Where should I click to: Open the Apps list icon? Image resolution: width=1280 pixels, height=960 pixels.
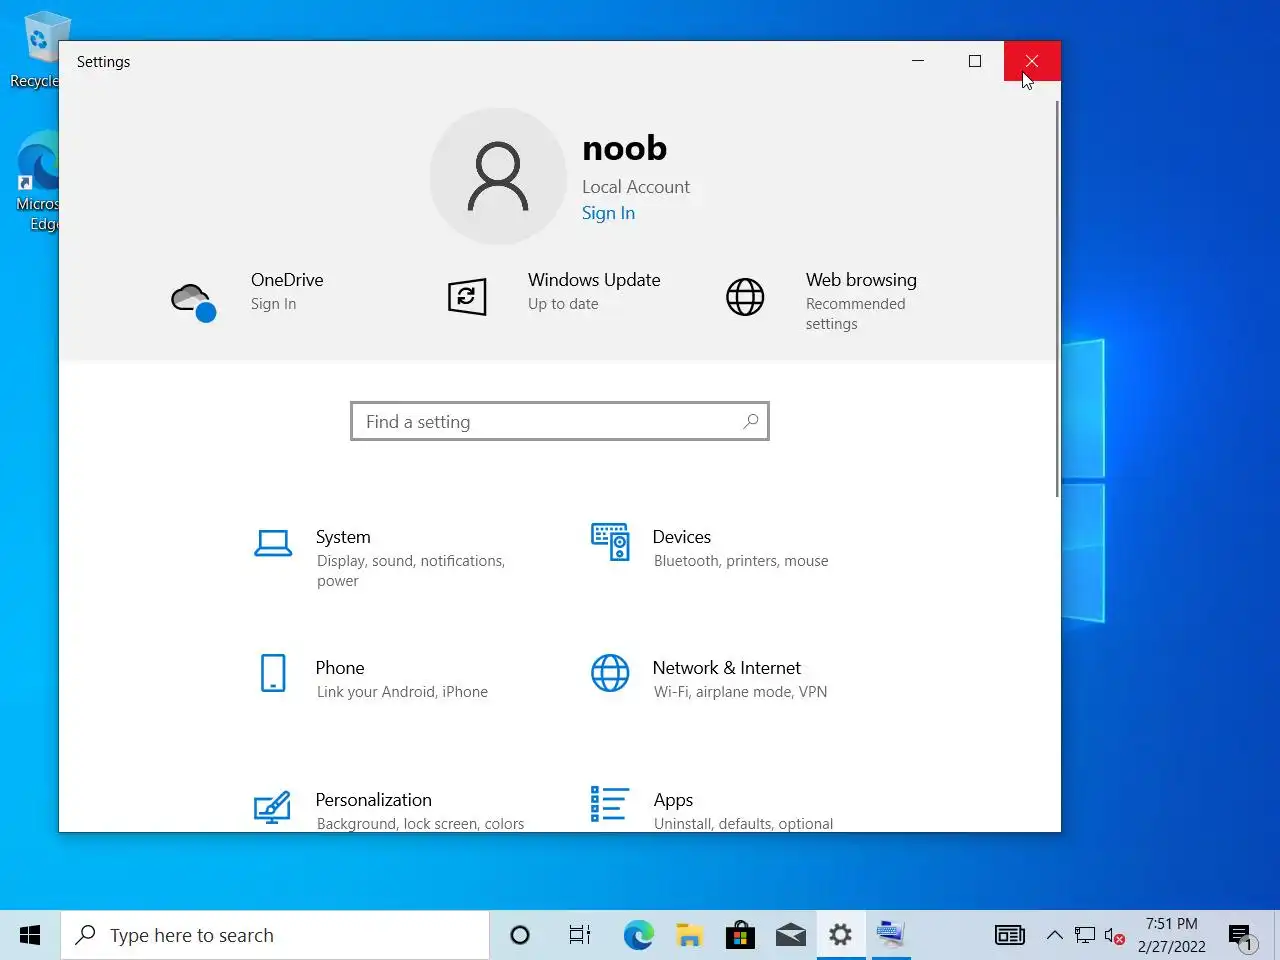point(609,804)
